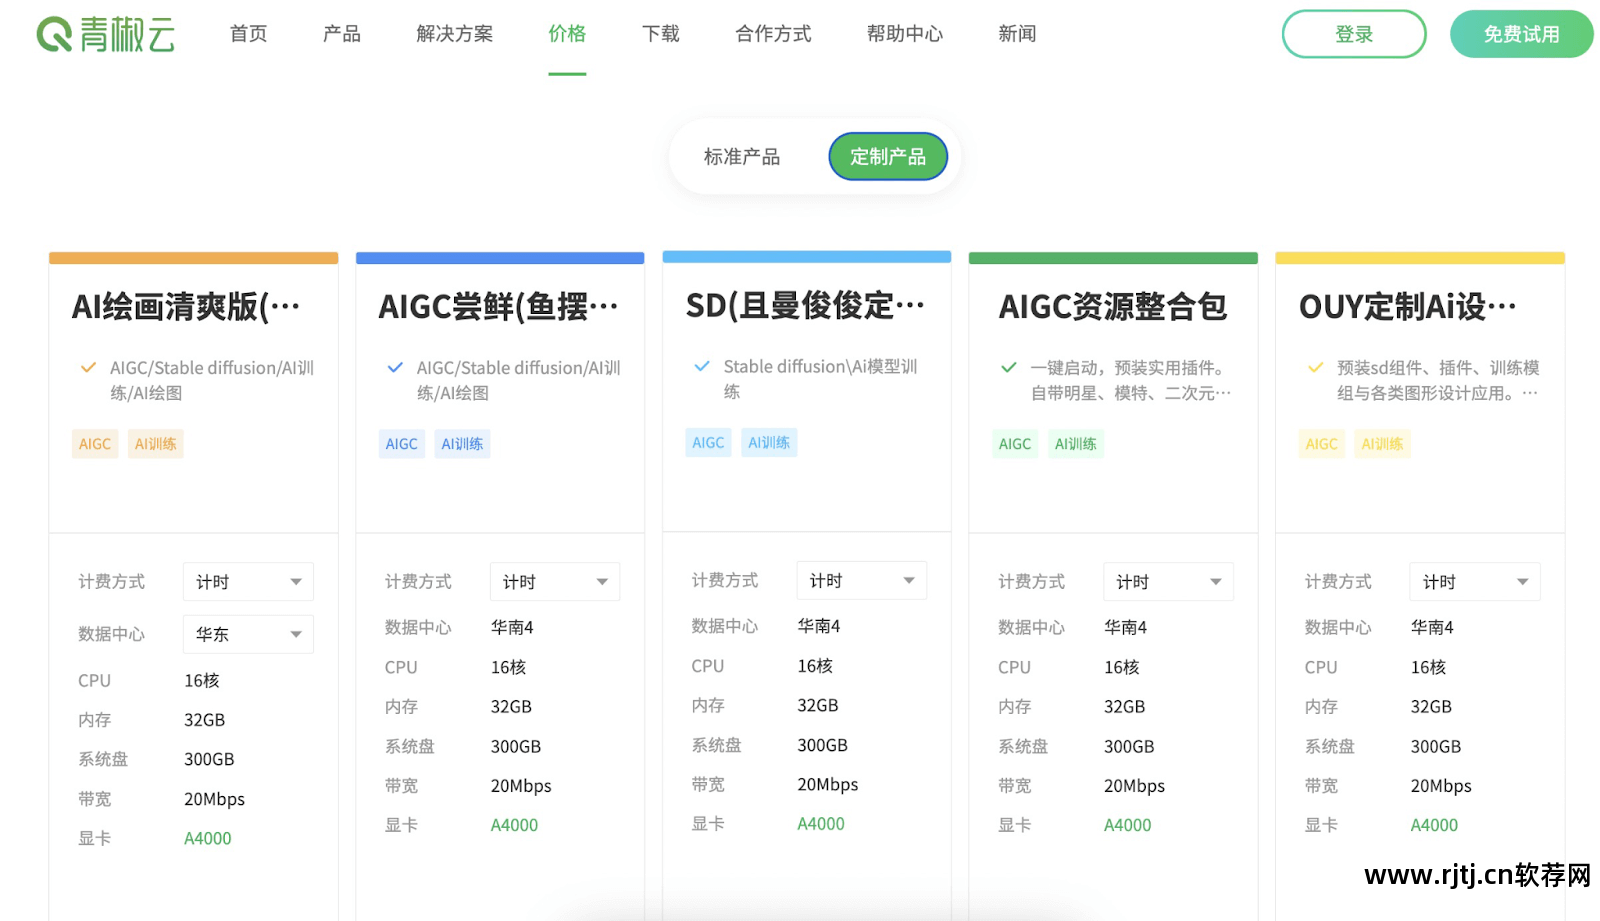Open the 解决方案 menu
Viewport: 1600px width, 921px height.
coord(455,34)
